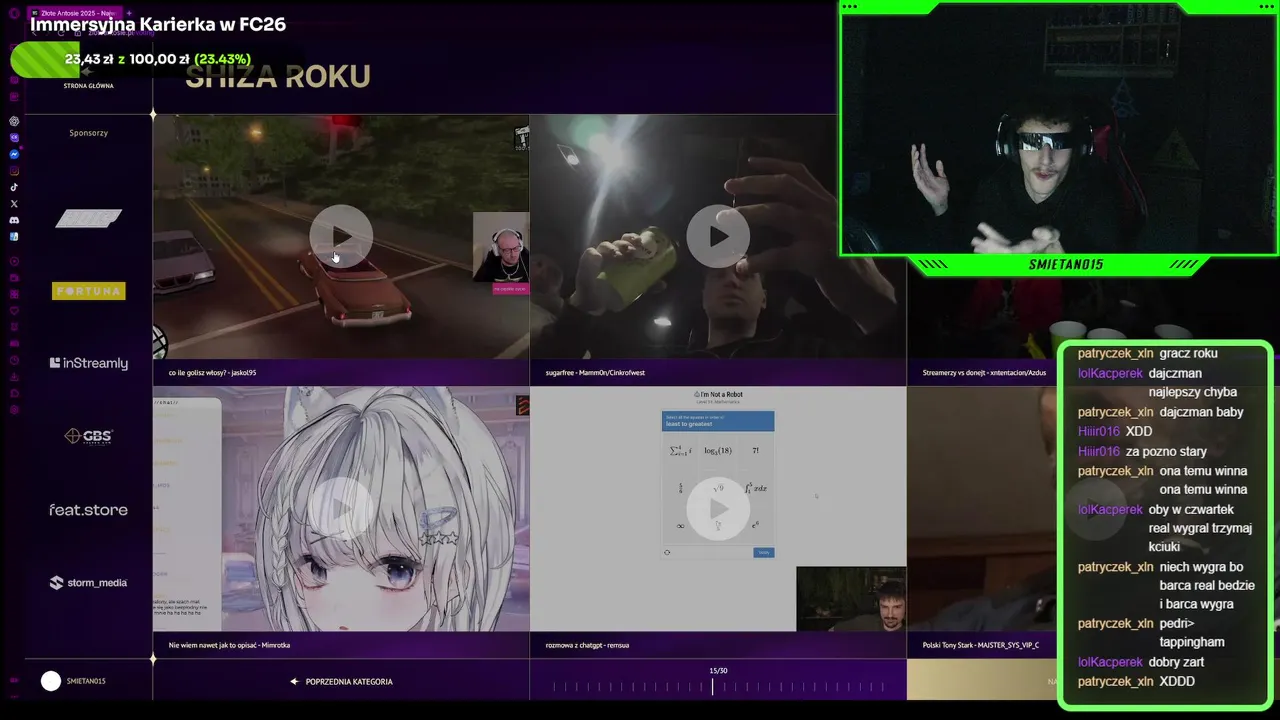This screenshot has width=1280, height=720.
Task: Open ChatGPT in the browser sidebar
Action: [14, 121]
